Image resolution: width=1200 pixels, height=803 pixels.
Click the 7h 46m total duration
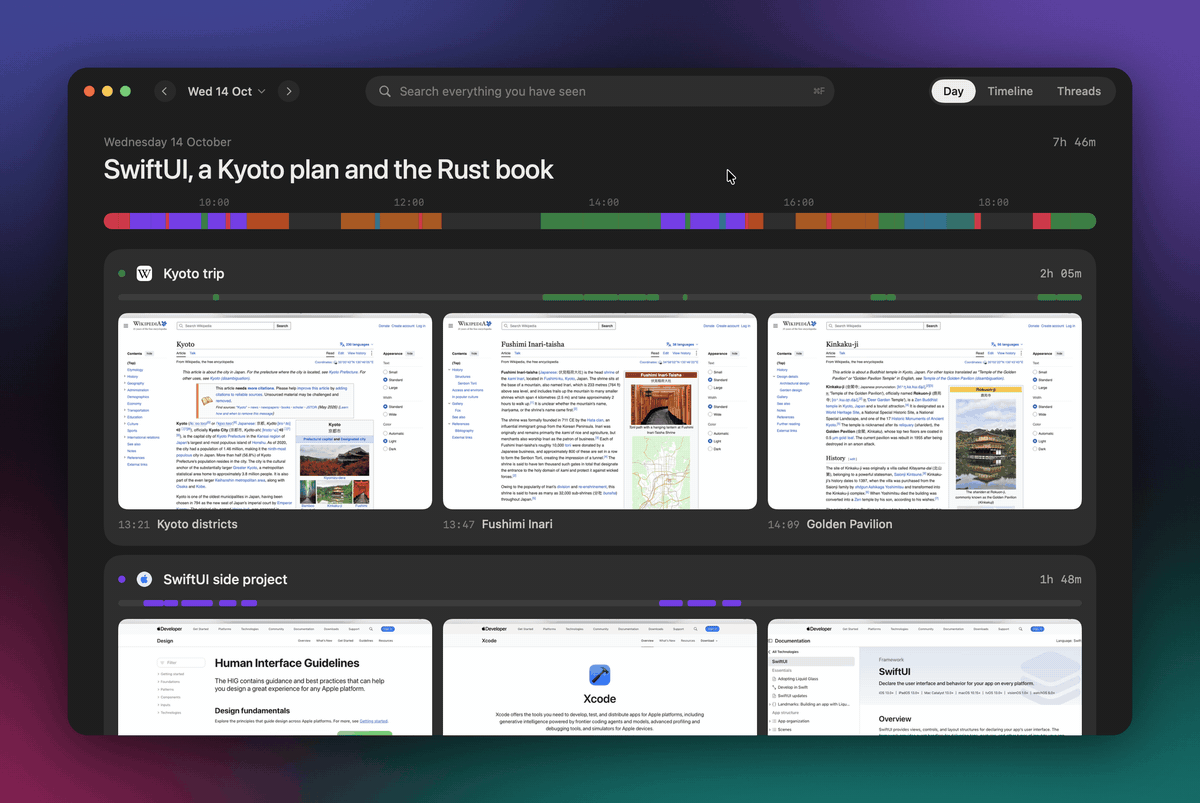coord(1074,142)
